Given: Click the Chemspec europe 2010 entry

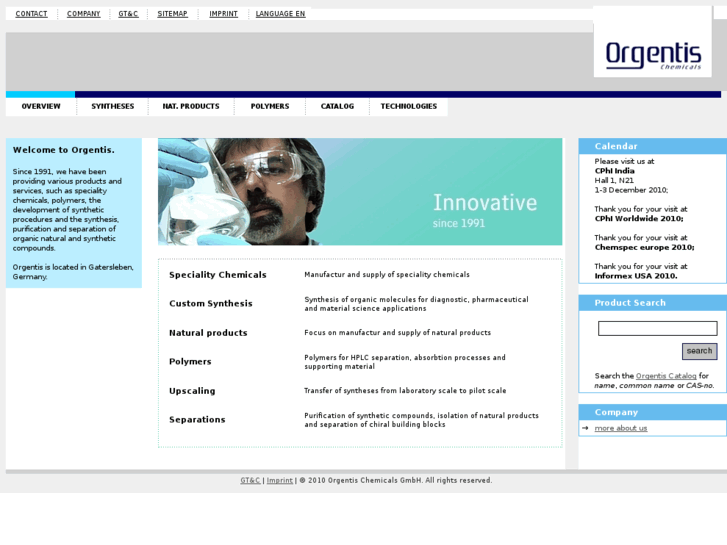Looking at the screenshot, I should coord(644,247).
